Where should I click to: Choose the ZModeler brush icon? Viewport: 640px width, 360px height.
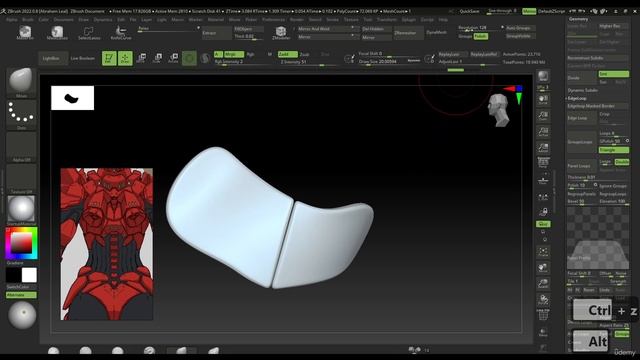point(281,33)
